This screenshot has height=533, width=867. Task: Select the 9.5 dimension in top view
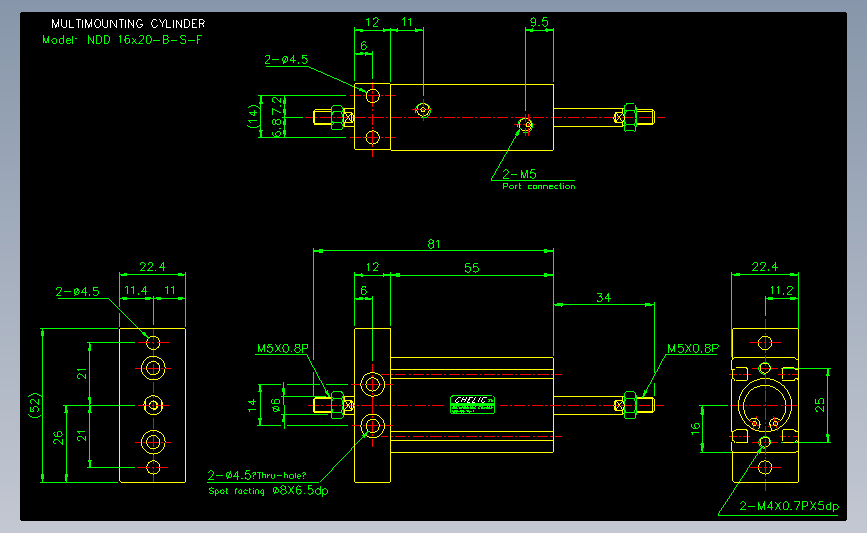(539, 23)
